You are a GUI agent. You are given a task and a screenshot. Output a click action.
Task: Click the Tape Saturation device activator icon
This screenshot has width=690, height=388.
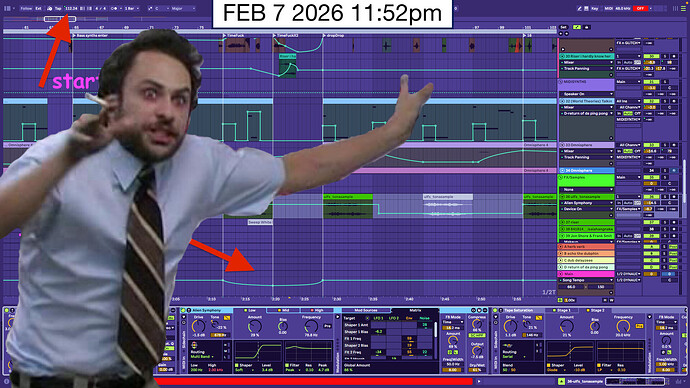495,310
